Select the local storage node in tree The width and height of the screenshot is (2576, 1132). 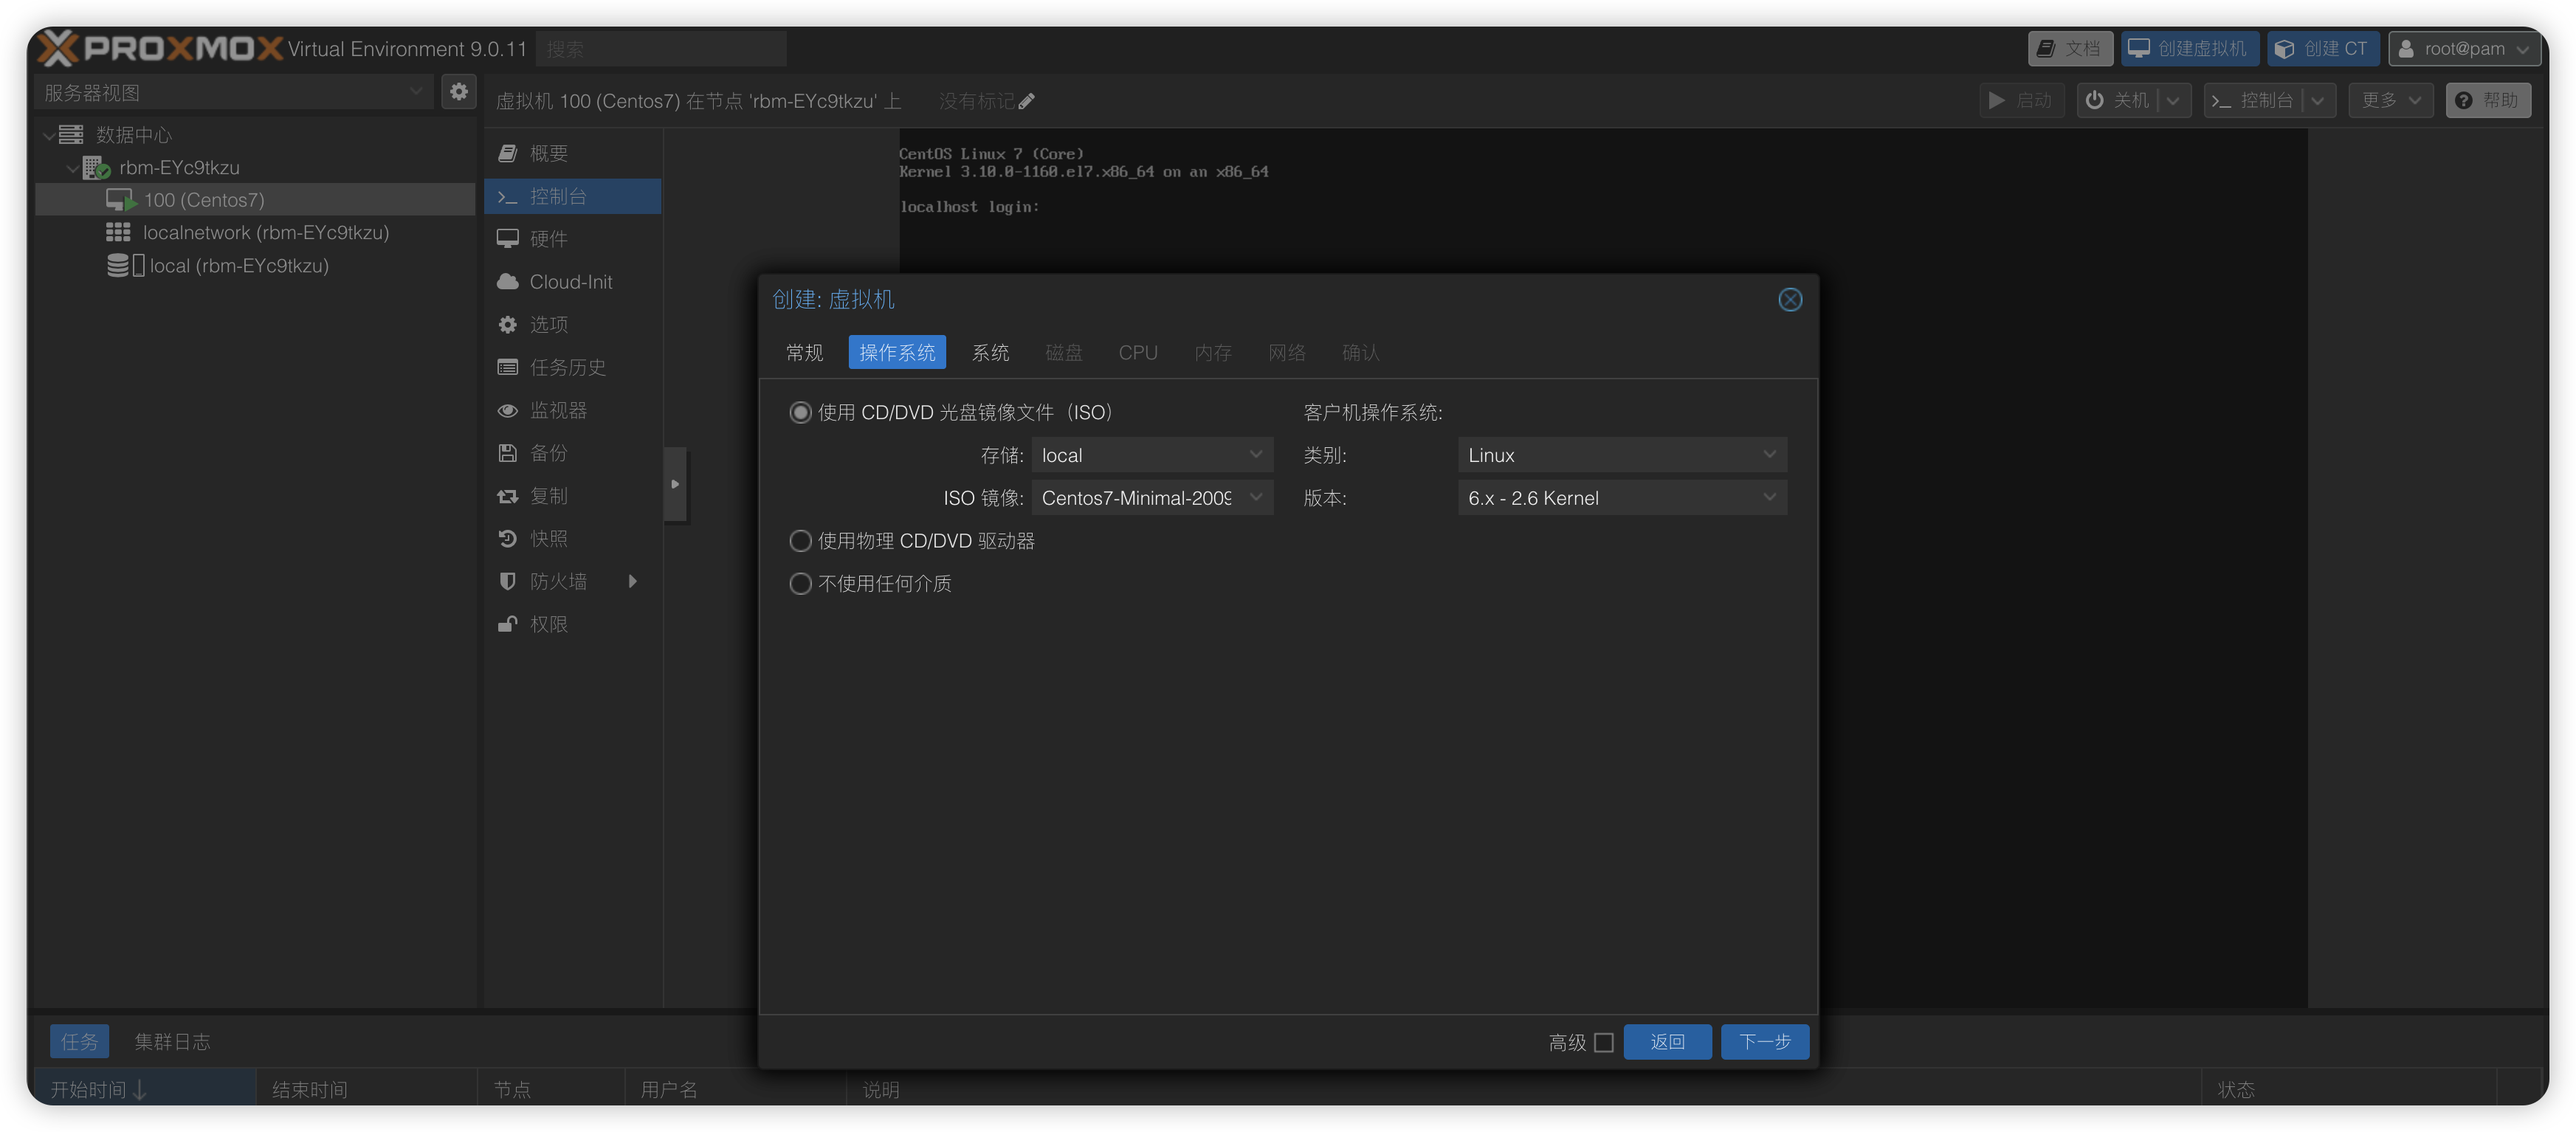point(238,266)
